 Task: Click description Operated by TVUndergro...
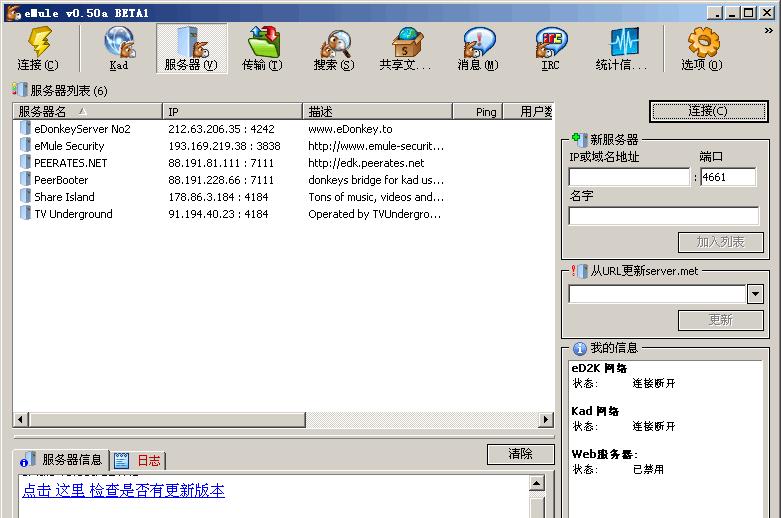click(375, 214)
